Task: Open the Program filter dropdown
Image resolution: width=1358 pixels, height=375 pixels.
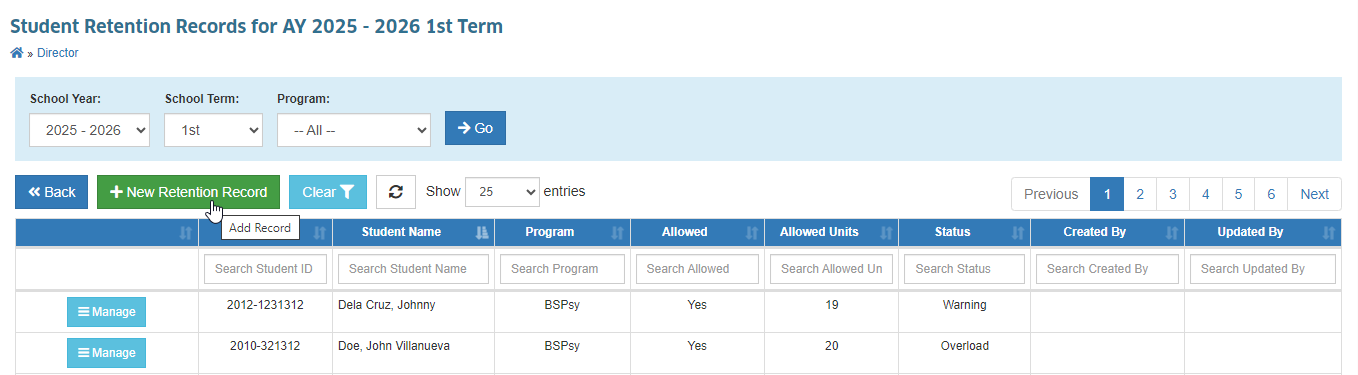Action: [354, 130]
